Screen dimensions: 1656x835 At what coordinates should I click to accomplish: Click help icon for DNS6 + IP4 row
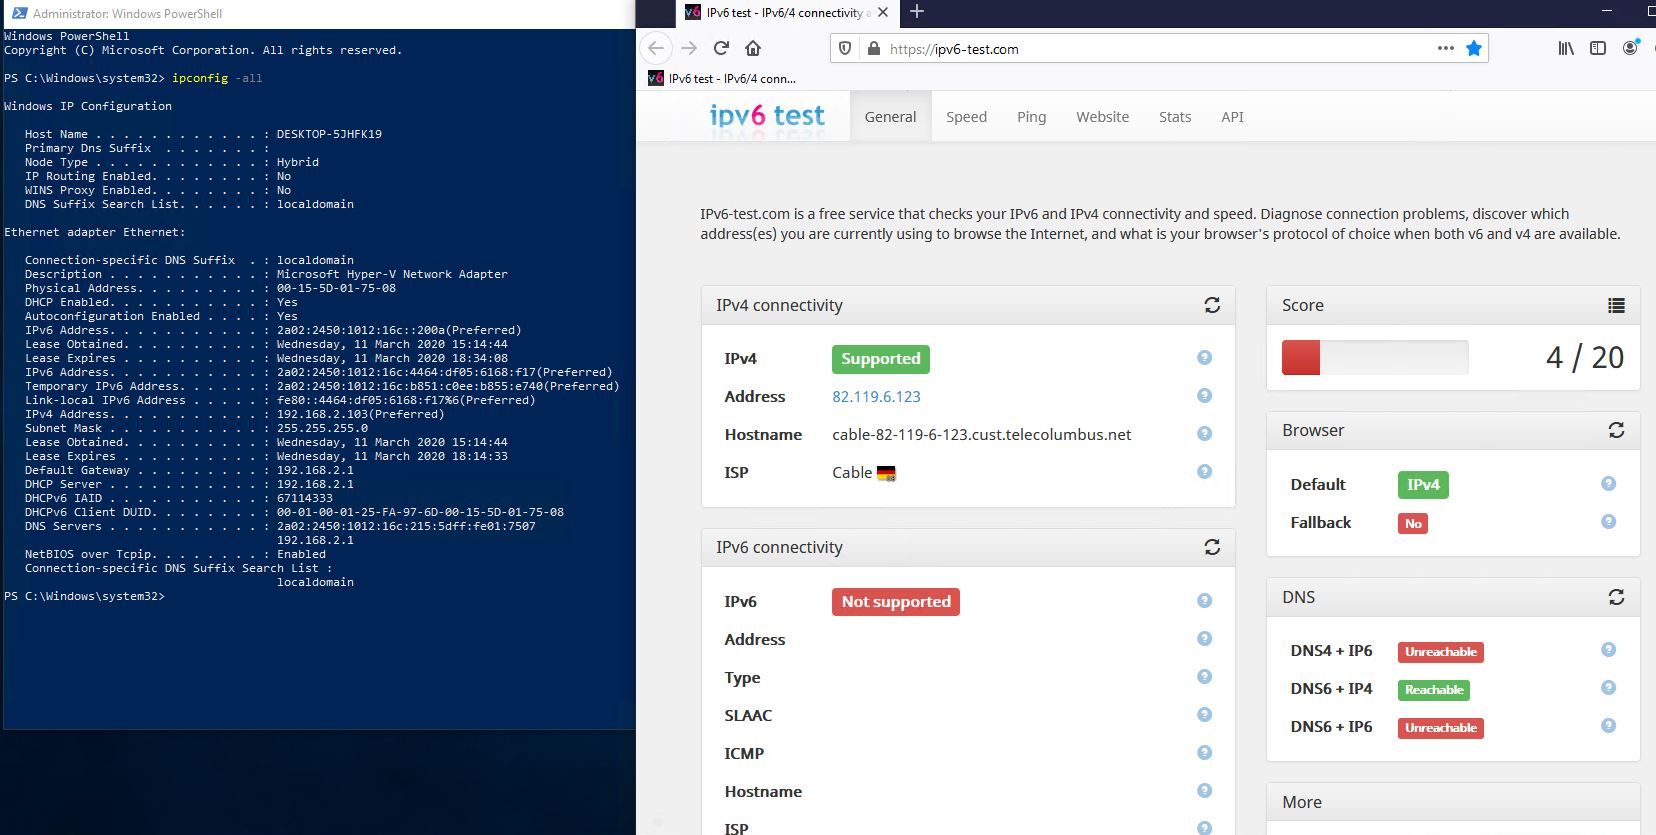[x=1608, y=688]
